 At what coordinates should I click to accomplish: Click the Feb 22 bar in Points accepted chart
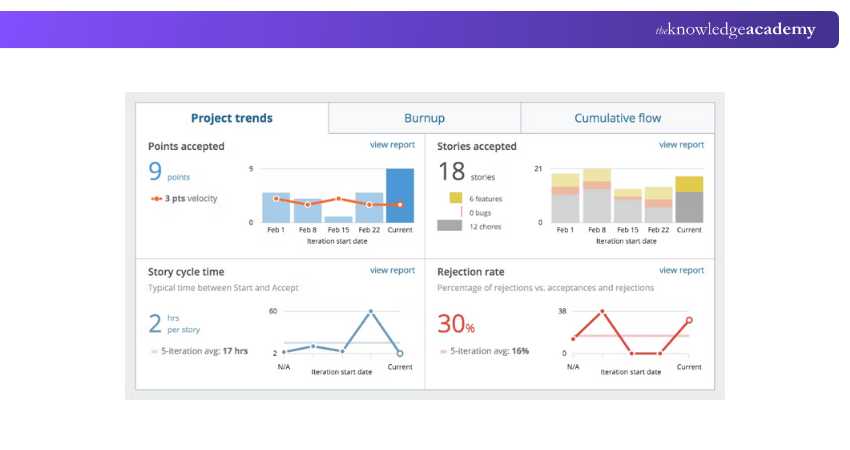tap(369, 208)
